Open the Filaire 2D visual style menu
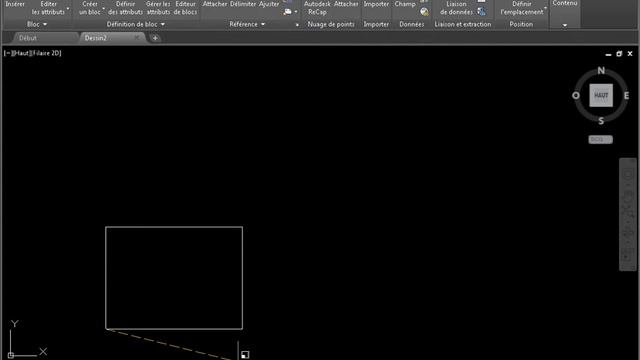The width and height of the screenshot is (640, 360). pos(46,53)
